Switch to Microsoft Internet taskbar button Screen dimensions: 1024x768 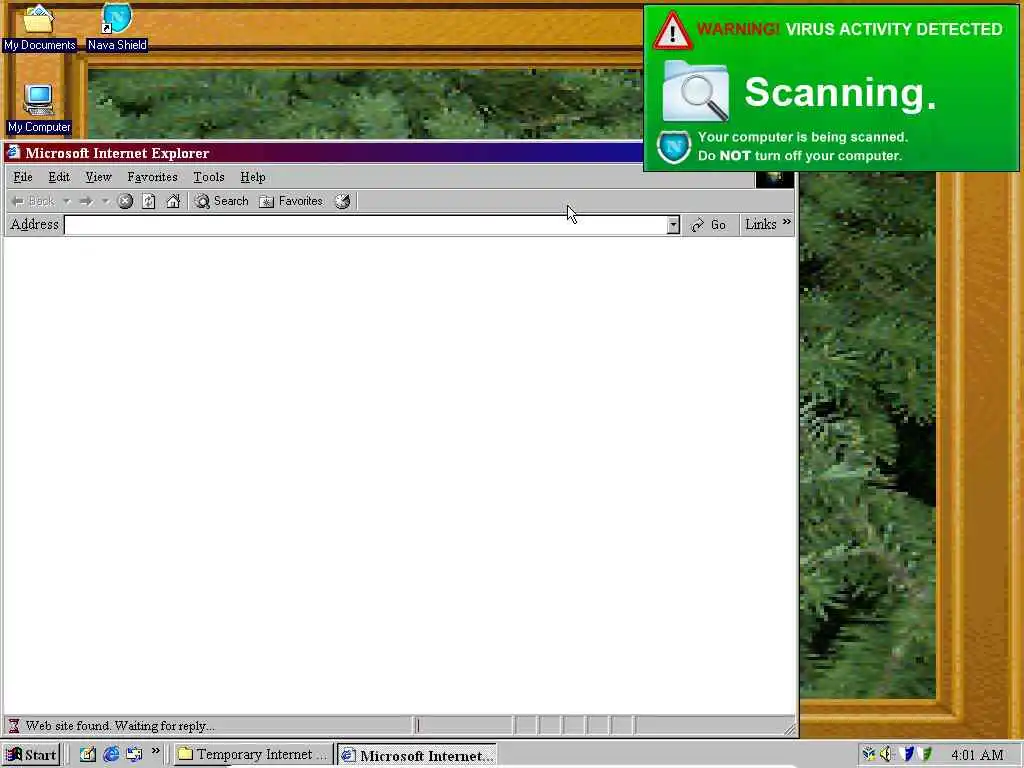[417, 755]
